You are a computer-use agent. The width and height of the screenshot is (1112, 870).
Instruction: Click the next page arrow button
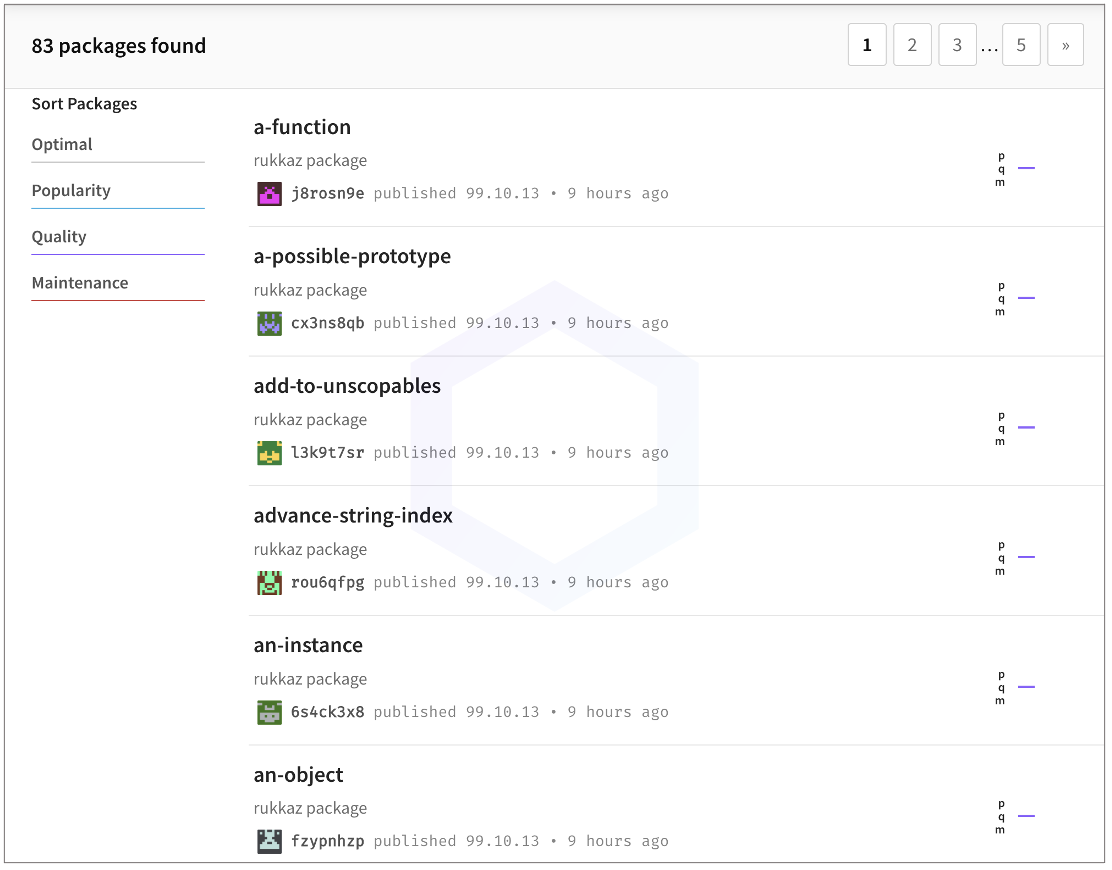click(x=1065, y=46)
